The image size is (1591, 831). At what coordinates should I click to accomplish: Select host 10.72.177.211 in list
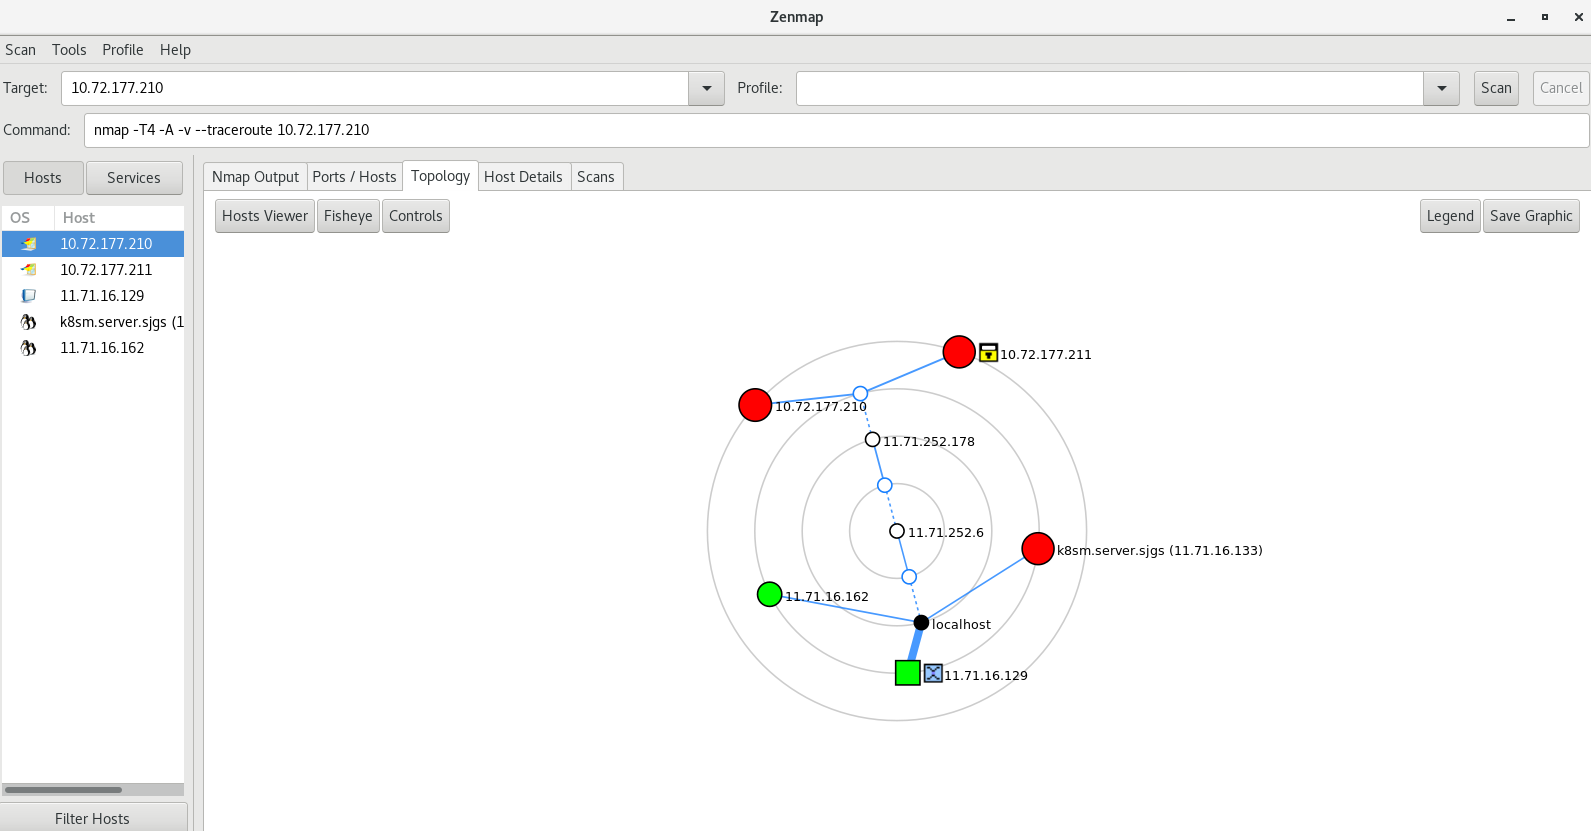[x=93, y=270]
